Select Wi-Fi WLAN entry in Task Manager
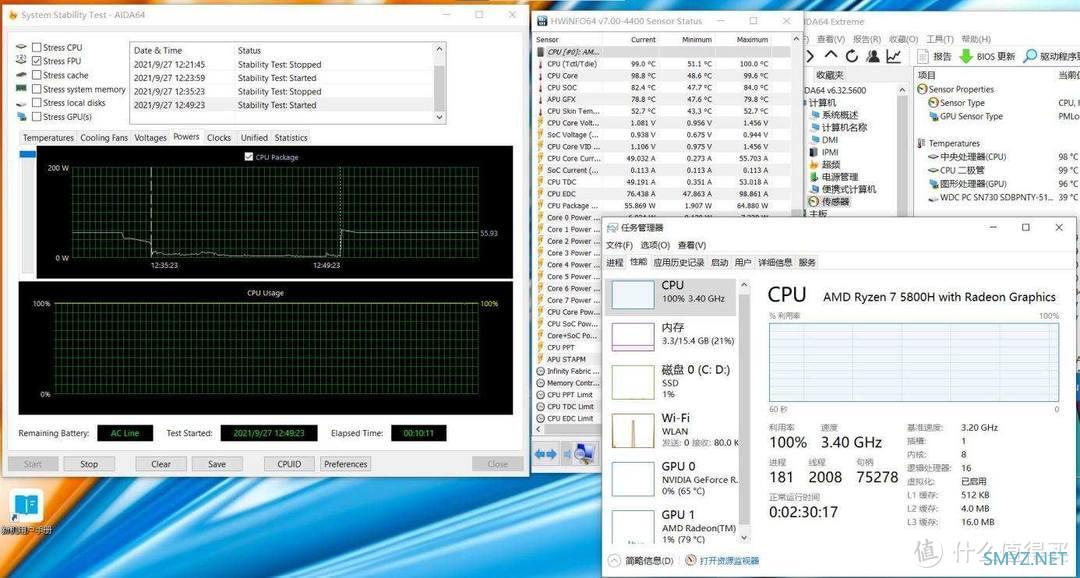 coord(673,430)
